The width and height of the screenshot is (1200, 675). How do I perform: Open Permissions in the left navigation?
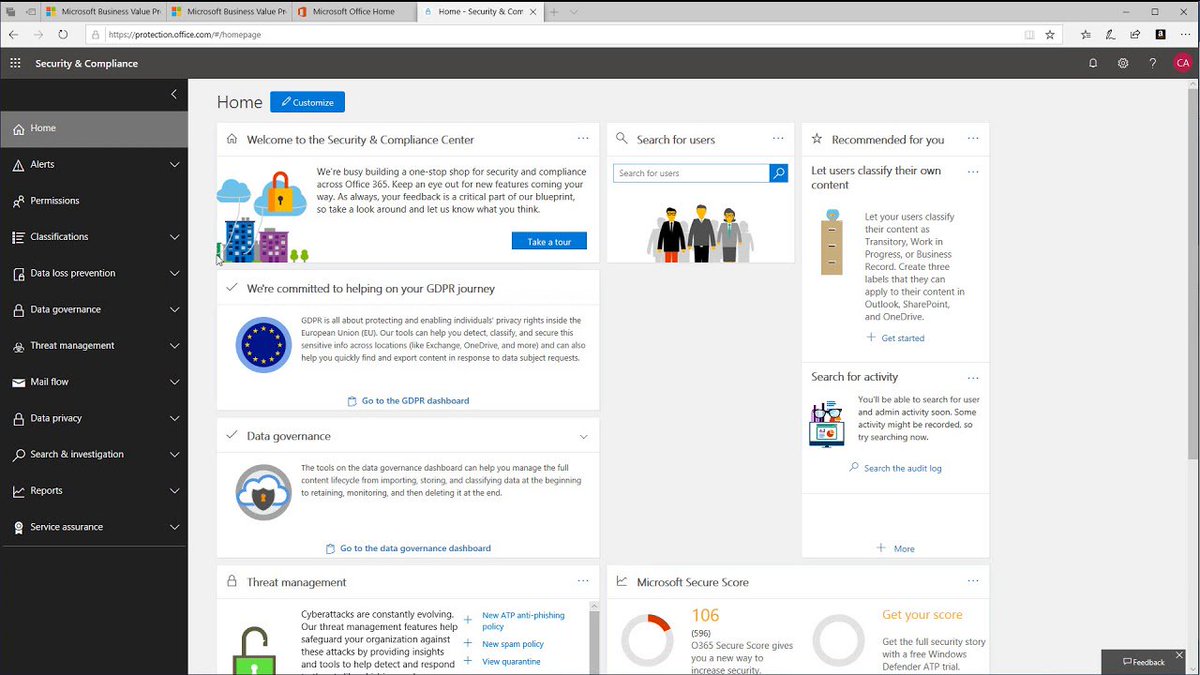(x=94, y=200)
